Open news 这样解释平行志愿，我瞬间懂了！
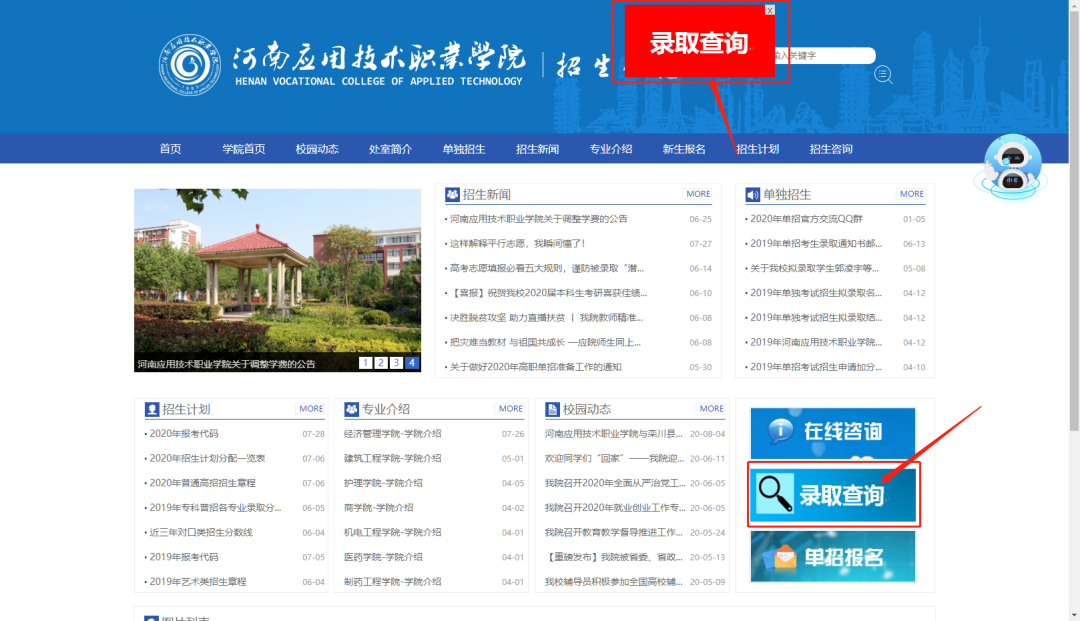Viewport: 1080px width, 621px height. click(518, 244)
